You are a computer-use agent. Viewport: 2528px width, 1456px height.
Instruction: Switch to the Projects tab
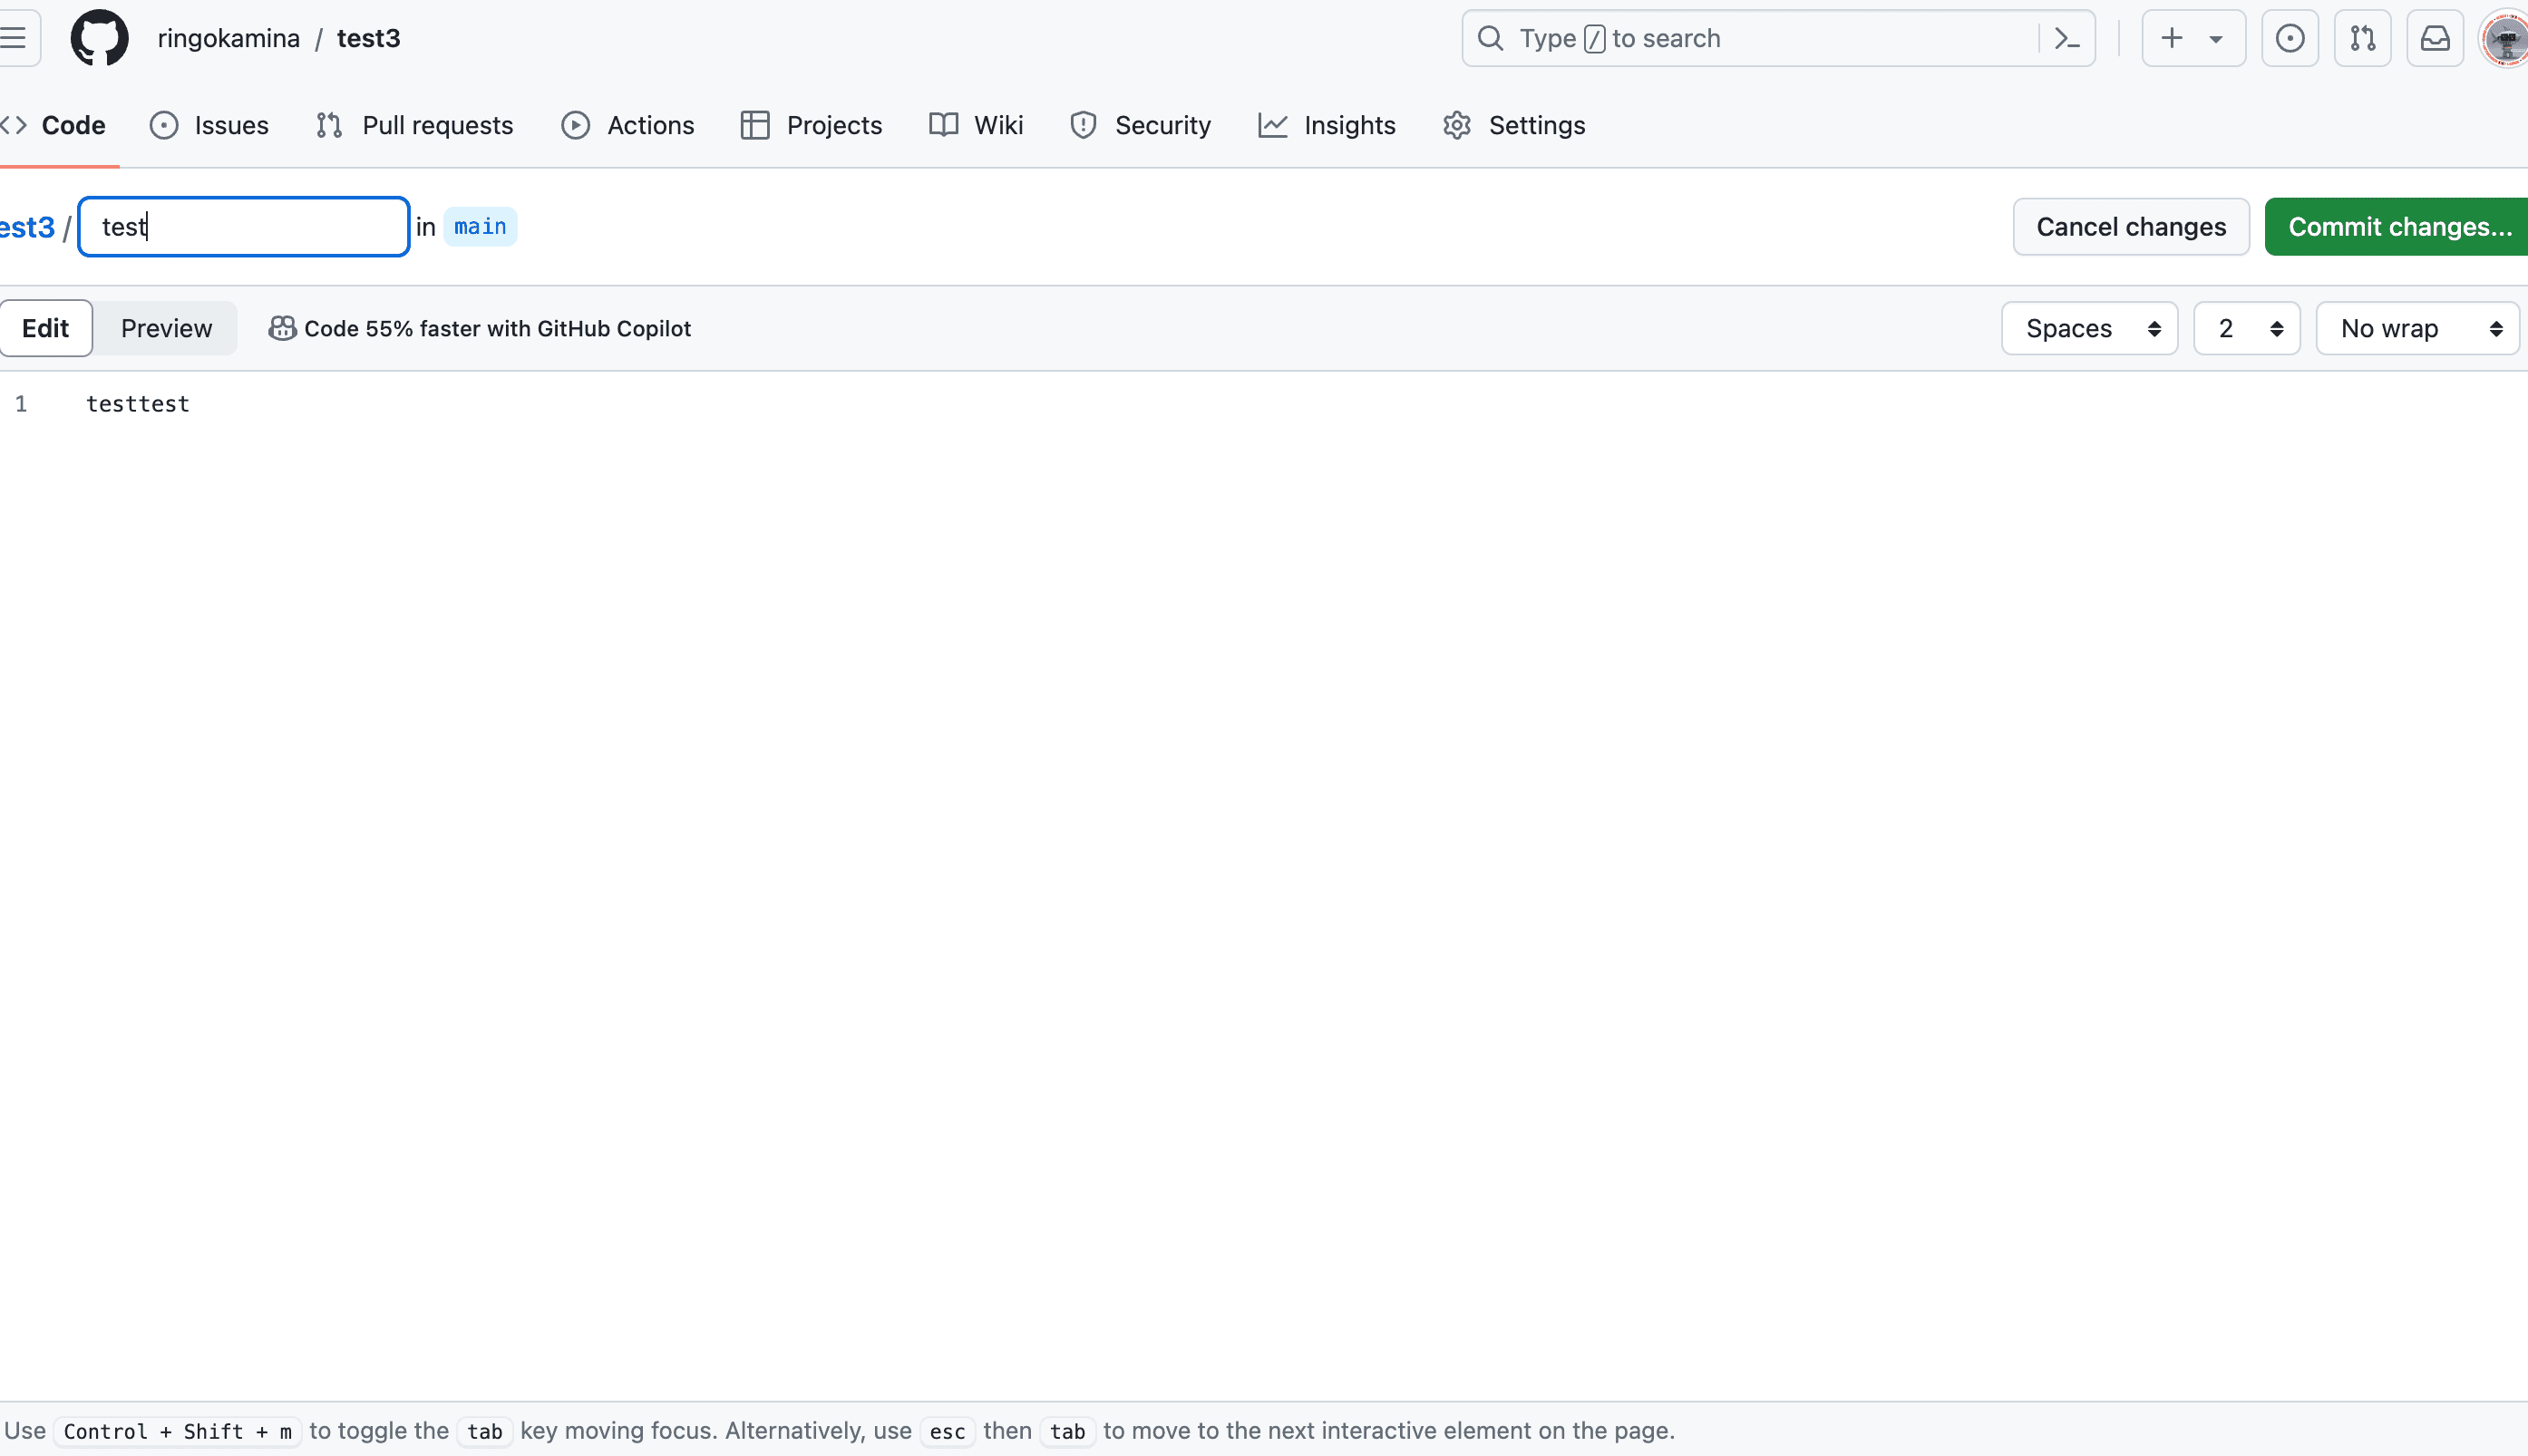coord(811,125)
